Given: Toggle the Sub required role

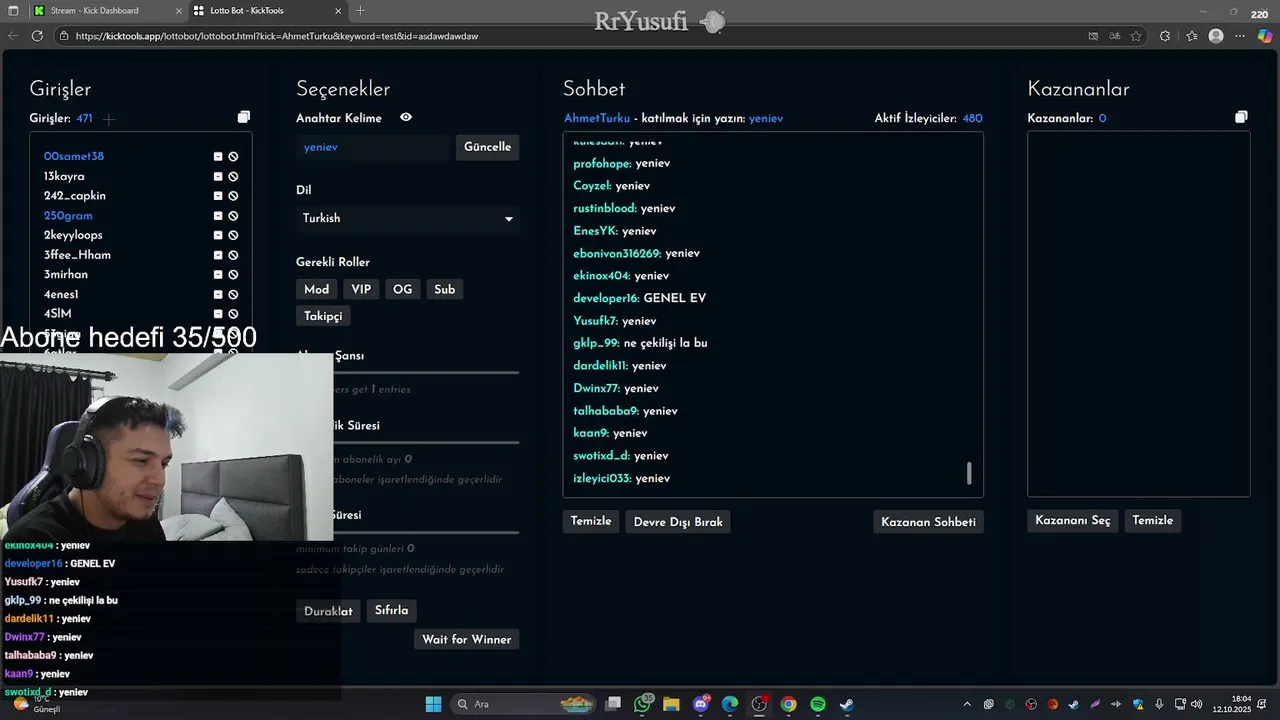Looking at the screenshot, I should pos(445,289).
